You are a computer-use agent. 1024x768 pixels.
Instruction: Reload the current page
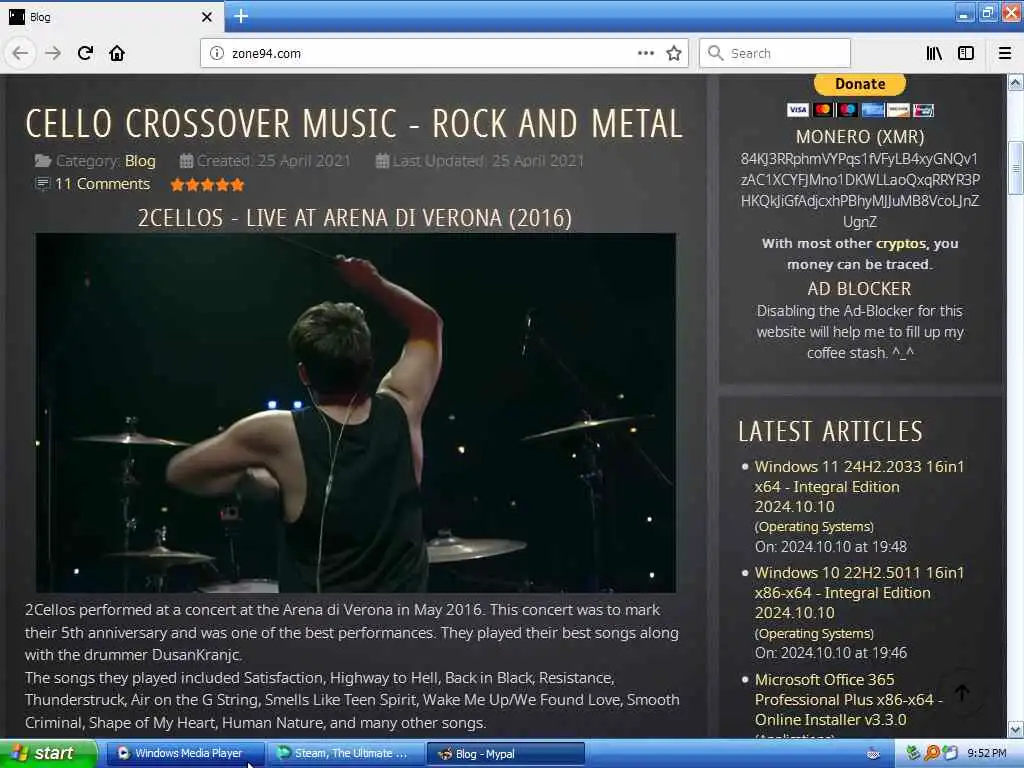(x=85, y=53)
